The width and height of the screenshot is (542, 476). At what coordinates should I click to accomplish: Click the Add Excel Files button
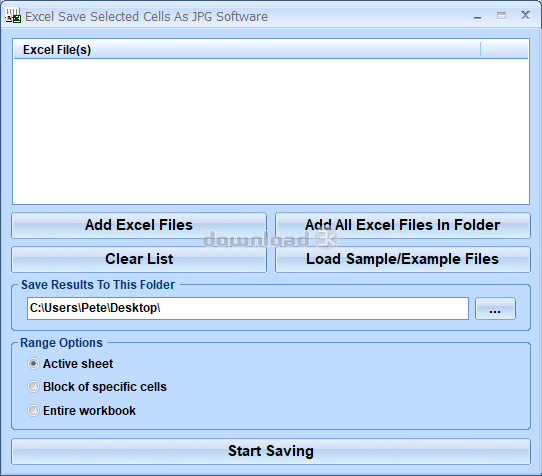[139, 225]
